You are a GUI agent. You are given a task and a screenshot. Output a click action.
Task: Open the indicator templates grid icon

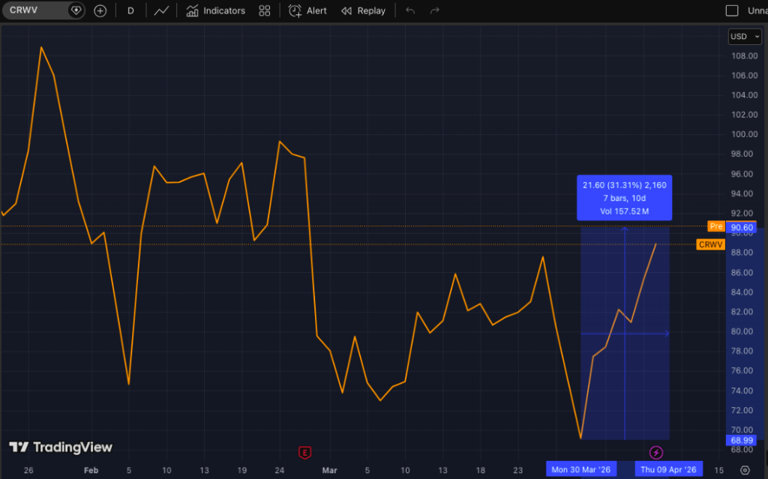point(264,11)
